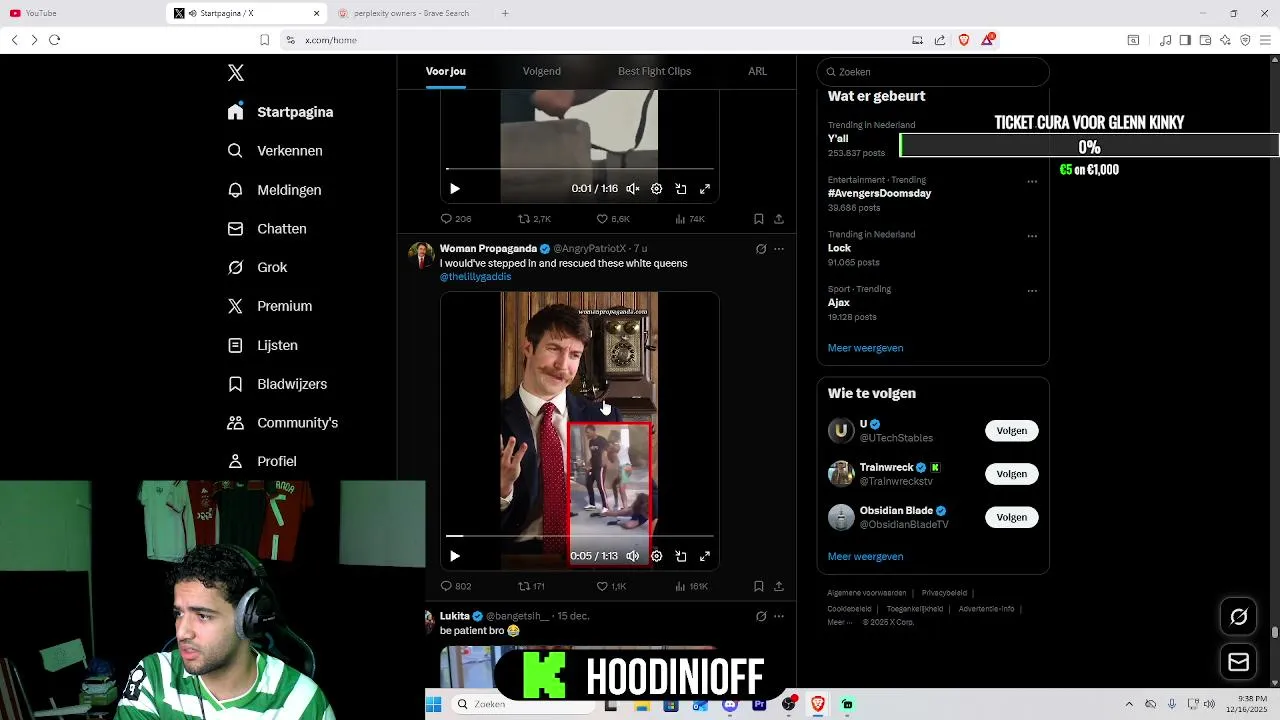Unmute the Woman Propaganda video
This screenshot has height=720, width=1280.
(x=633, y=556)
